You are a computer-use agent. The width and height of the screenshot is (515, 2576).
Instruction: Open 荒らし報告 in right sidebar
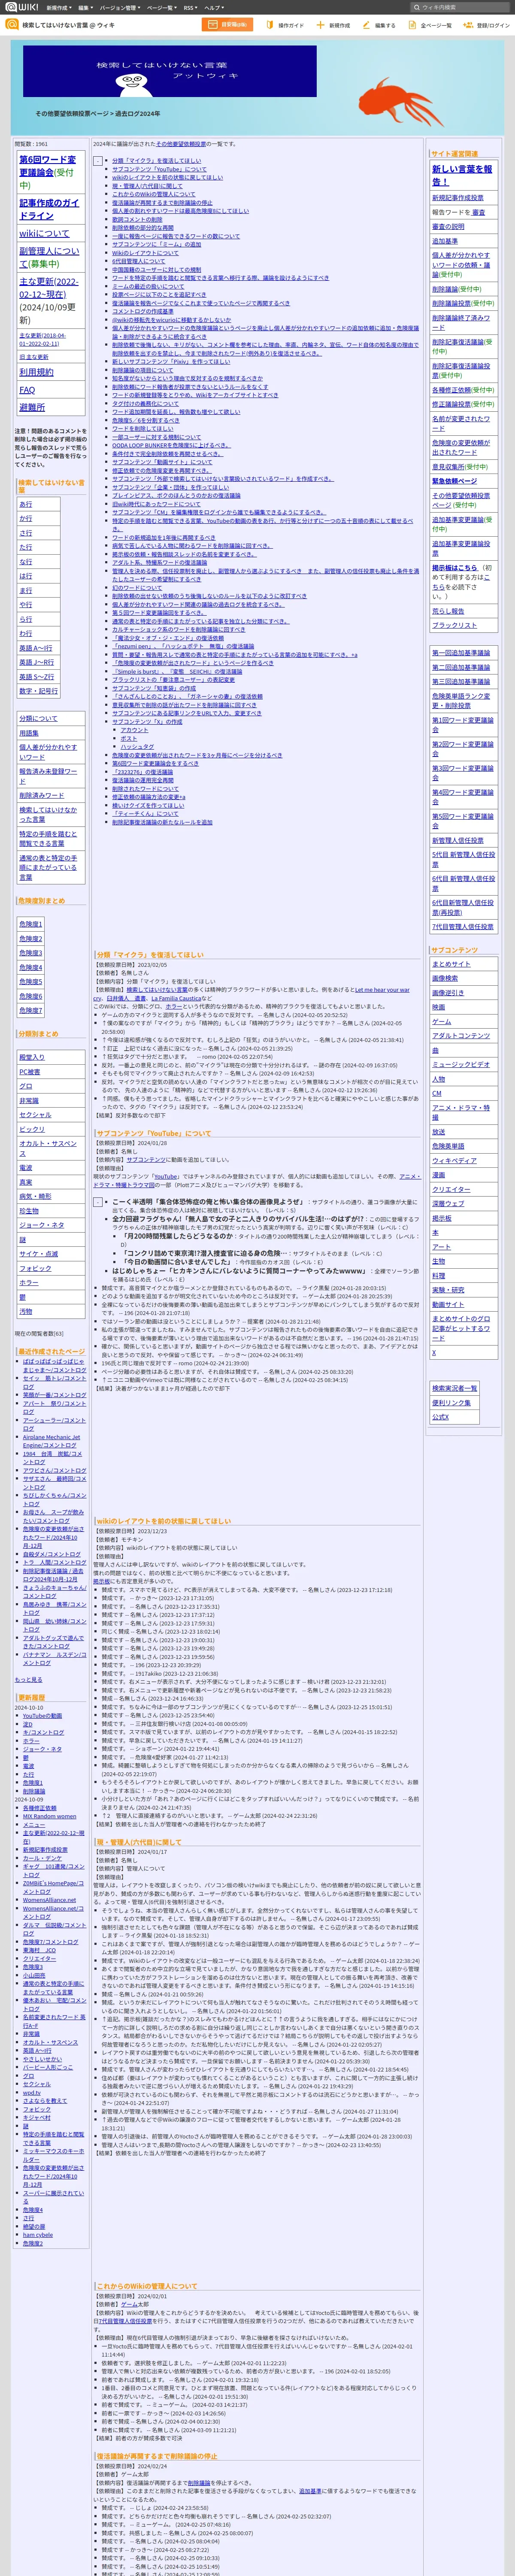coord(448,611)
